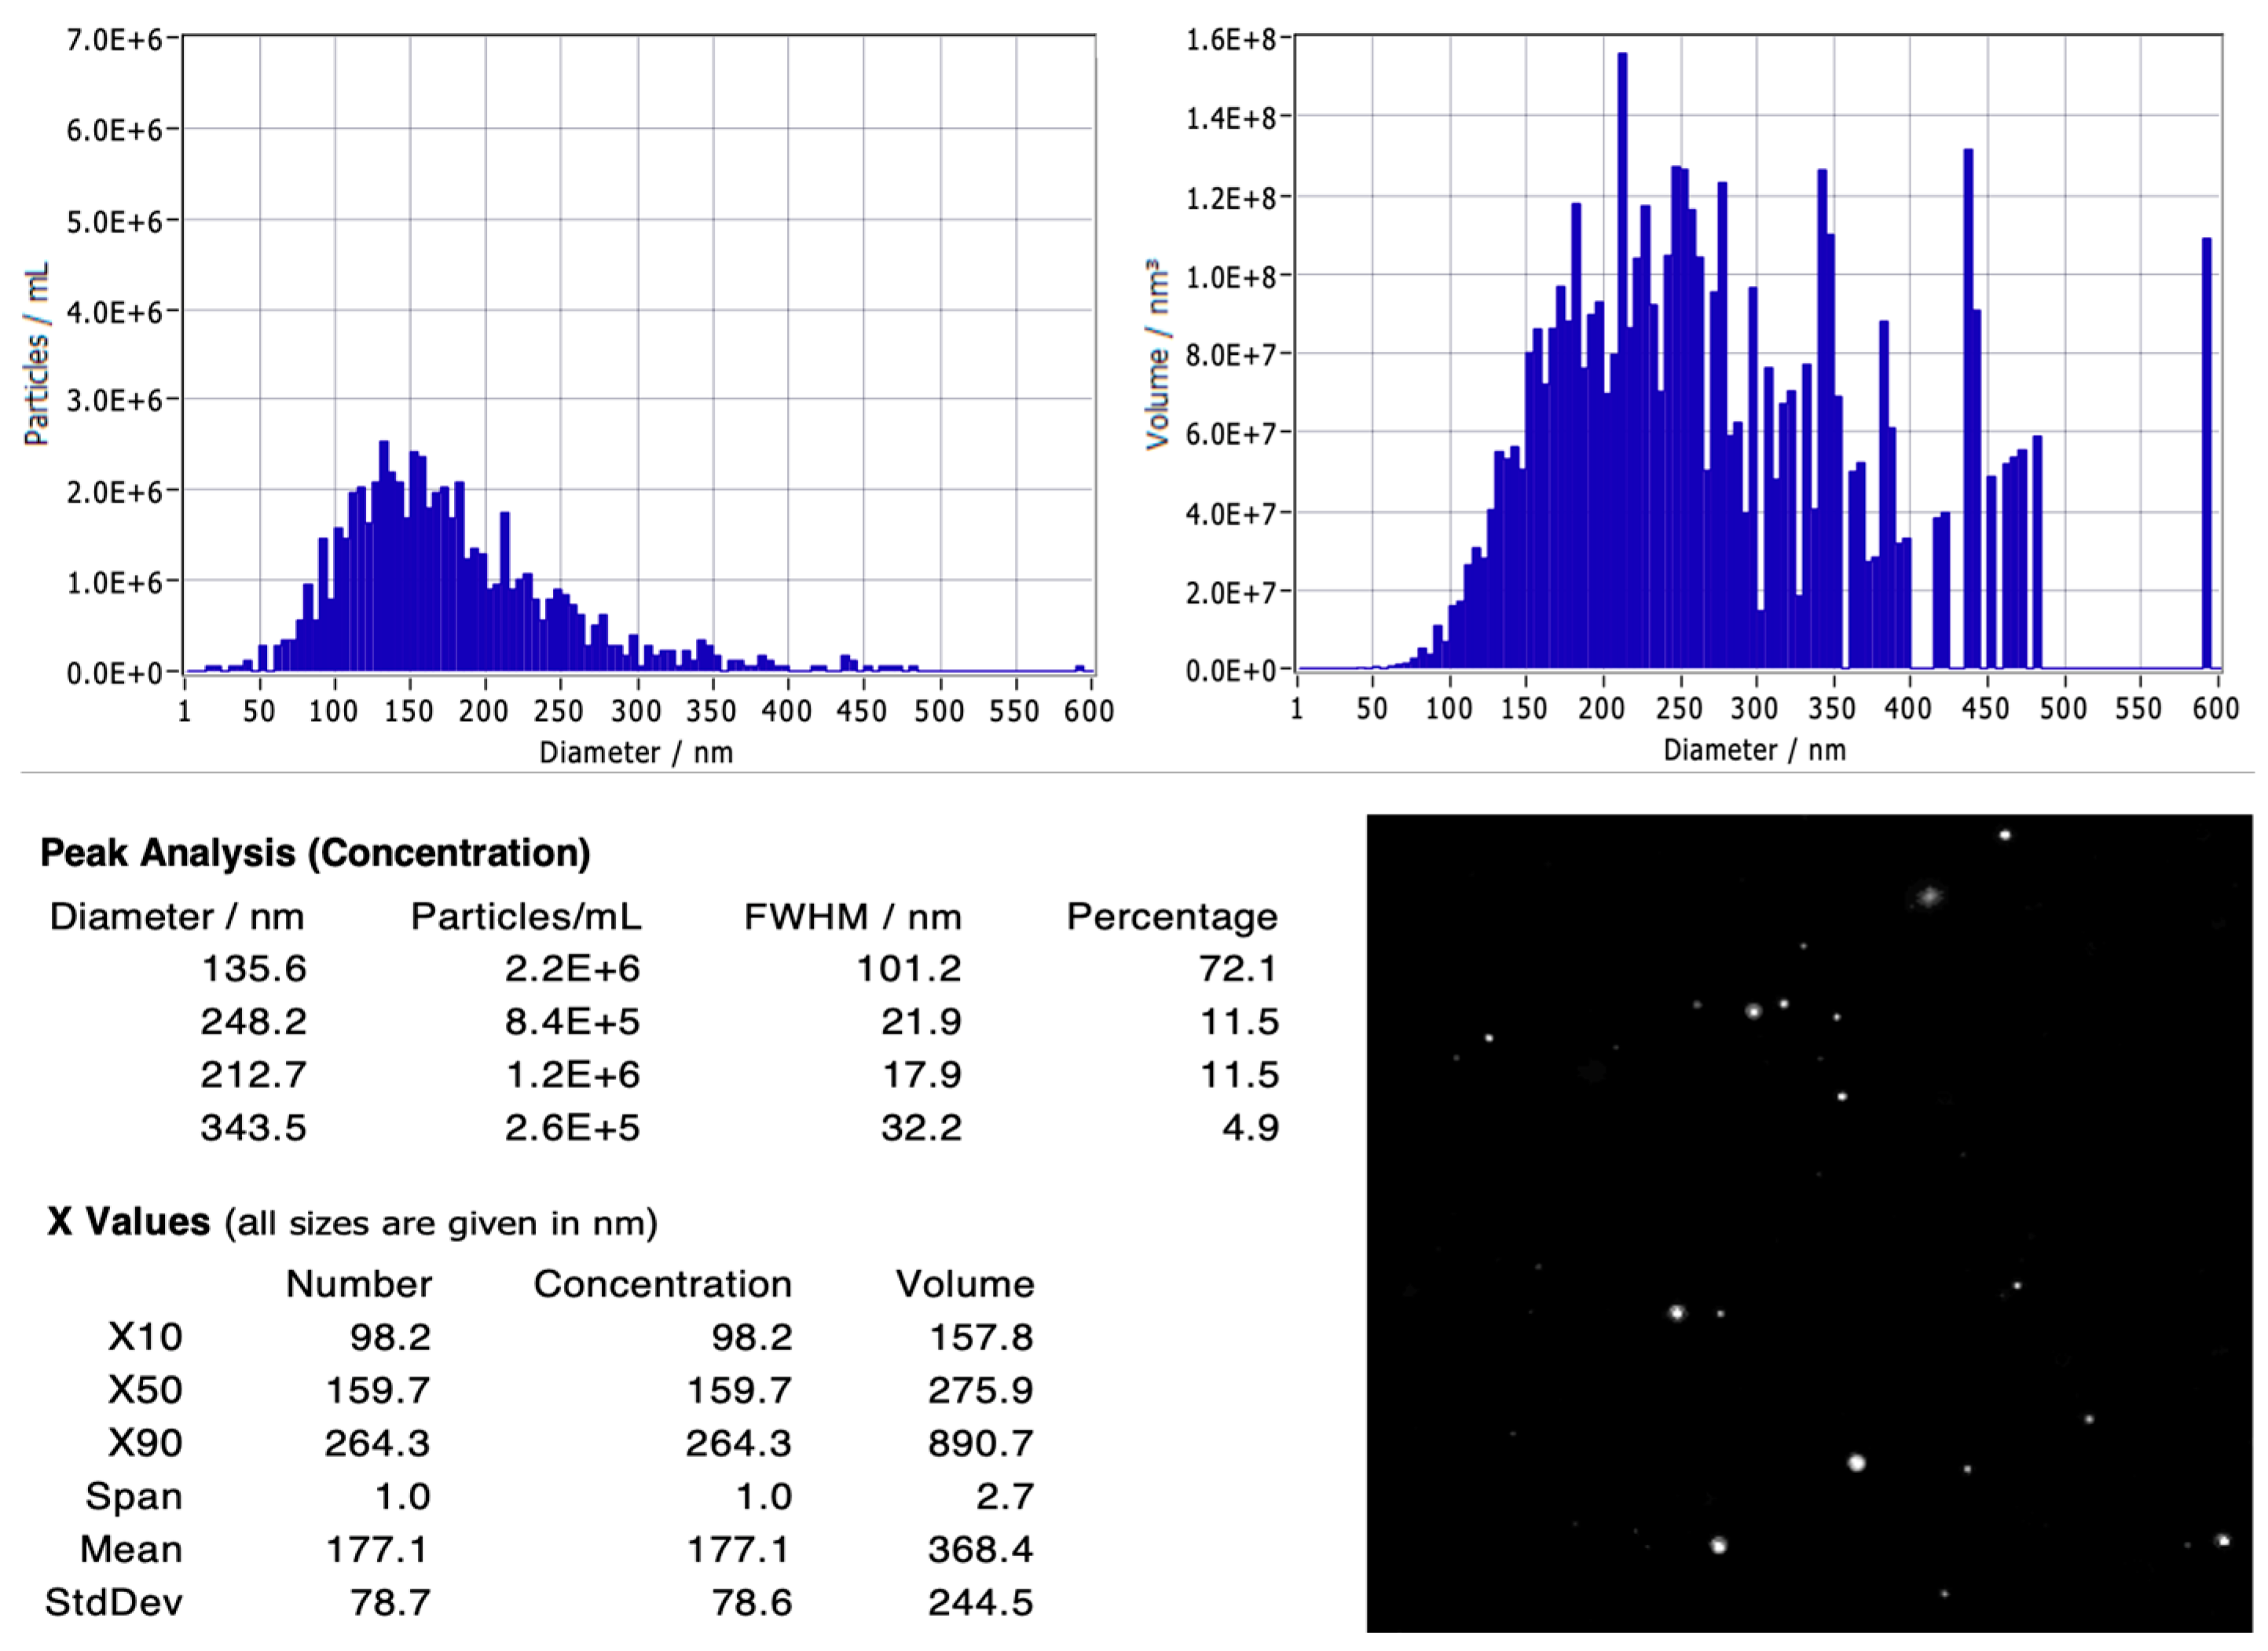Select the X50 row label
Screen dimensions: 2268x1651
145,1390
